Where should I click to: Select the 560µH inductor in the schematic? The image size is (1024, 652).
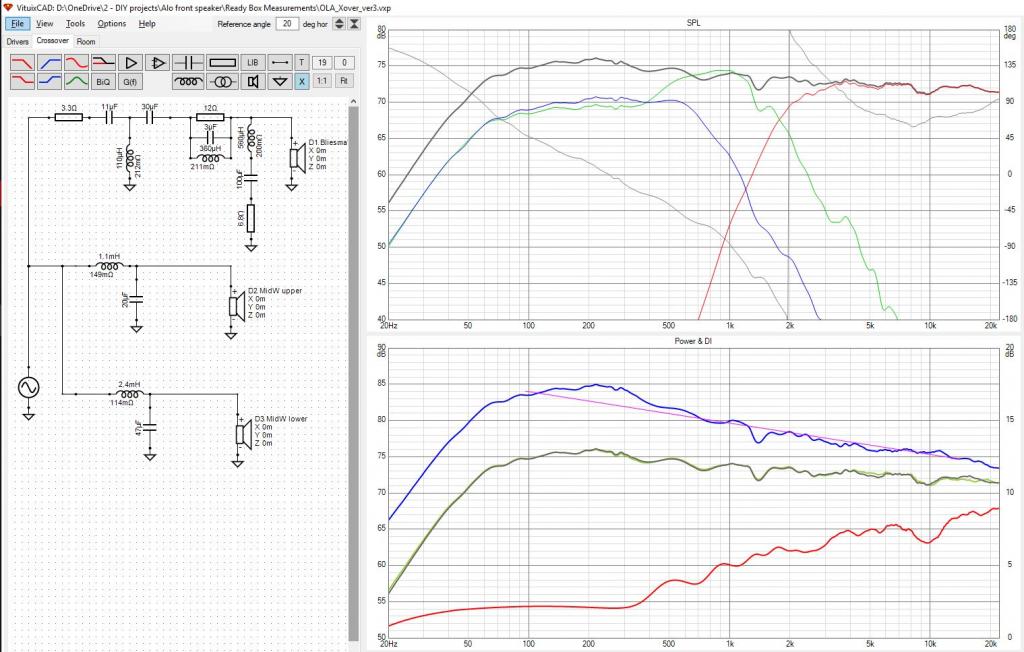point(251,137)
